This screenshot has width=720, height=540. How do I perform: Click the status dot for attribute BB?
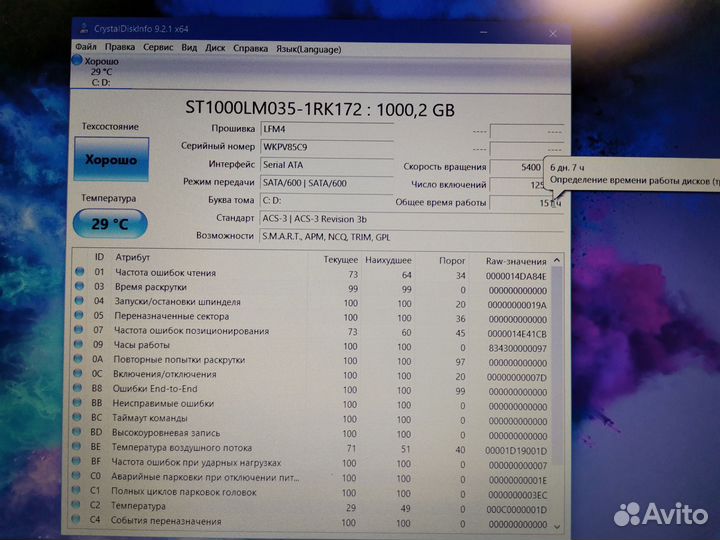point(77,403)
